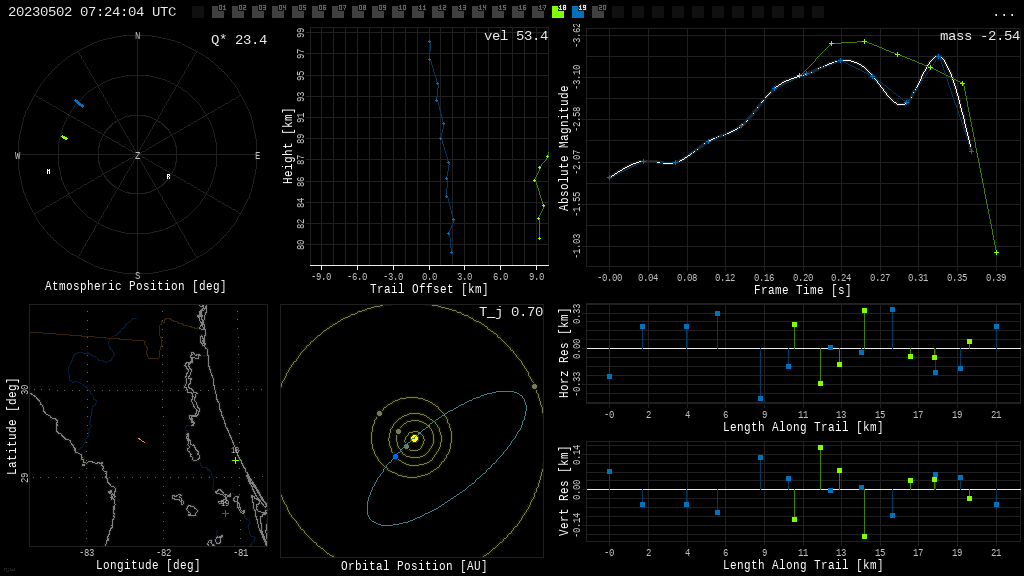Click the R marker on the polar plot
Image resolution: width=1024 pixels, height=576 pixels.
pos(168,177)
